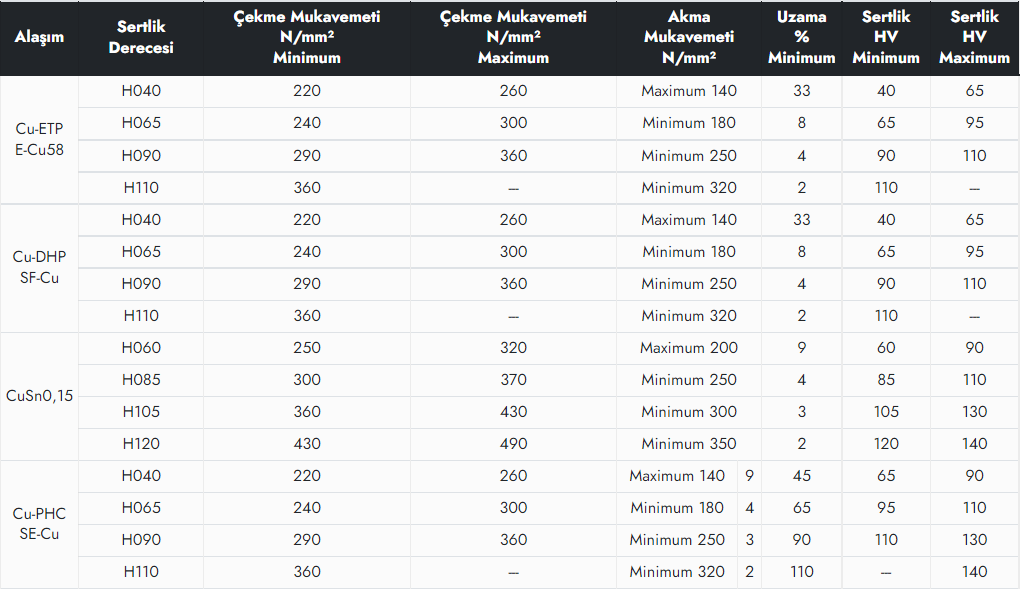Select the CuSn0,15 alloy cell

[x=39, y=396]
